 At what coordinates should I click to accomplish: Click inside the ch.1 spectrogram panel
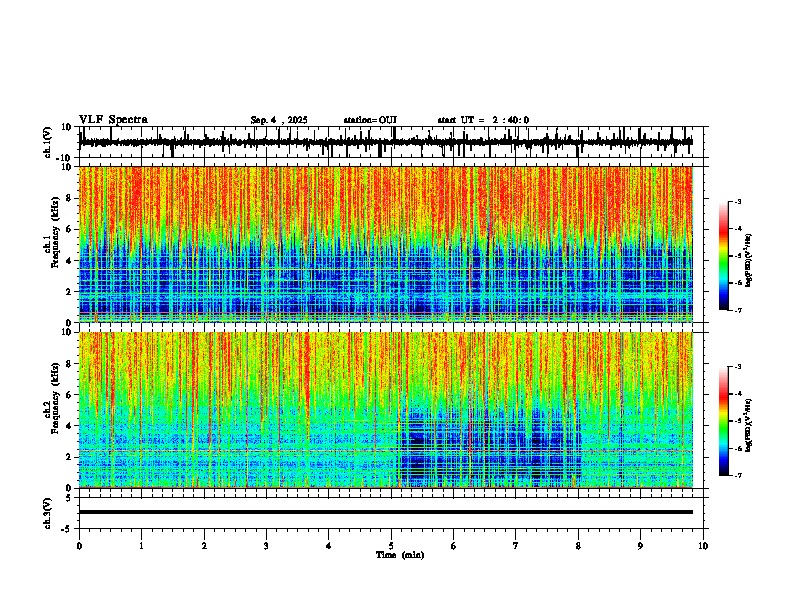click(386, 244)
